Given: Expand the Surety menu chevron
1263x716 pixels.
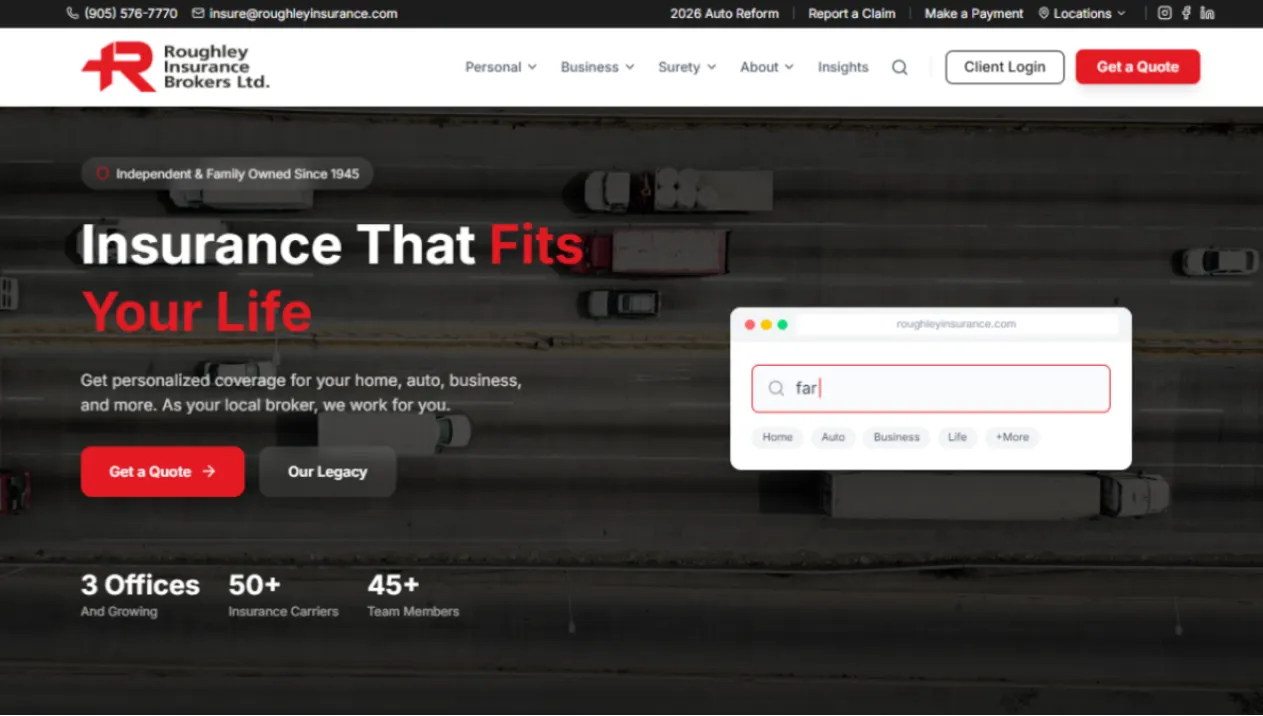Looking at the screenshot, I should coord(712,67).
